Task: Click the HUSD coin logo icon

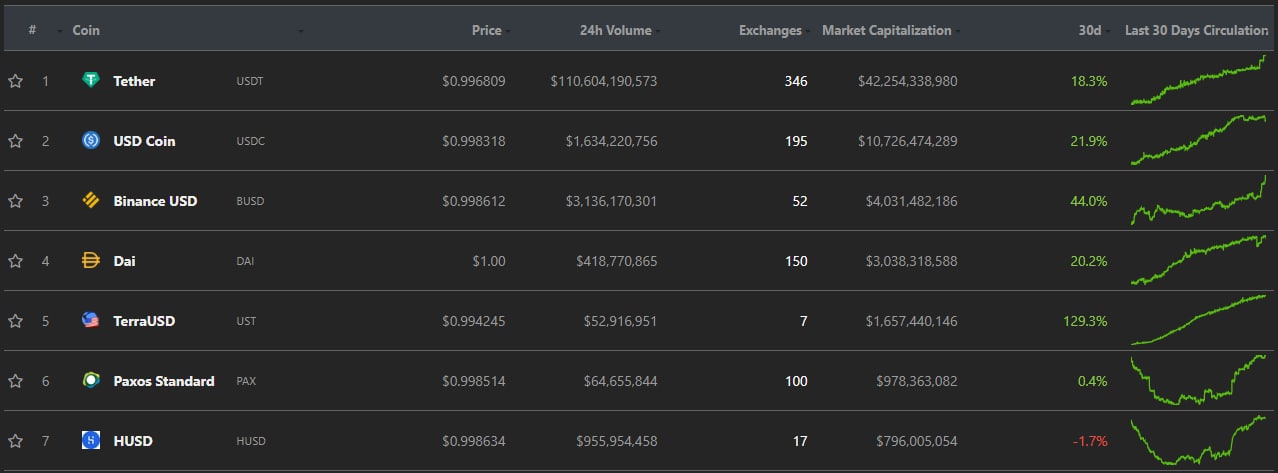Action: [91, 441]
